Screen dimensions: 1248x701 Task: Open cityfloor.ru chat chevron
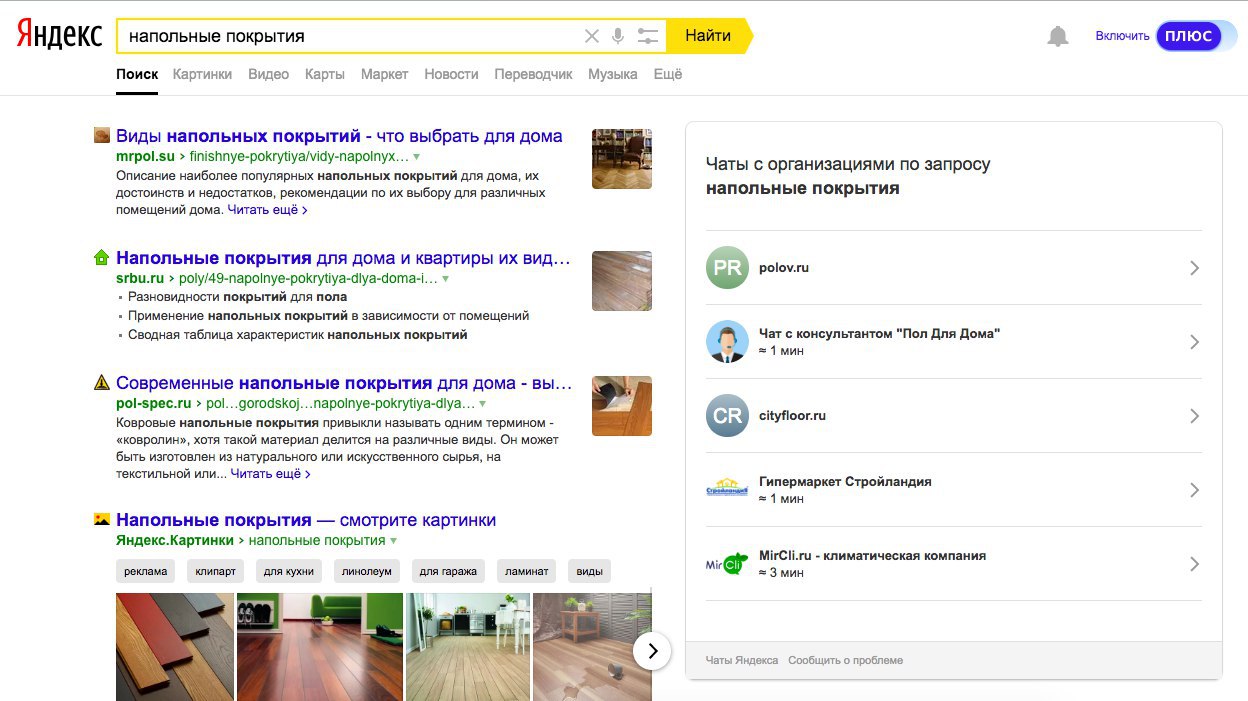click(x=1194, y=416)
